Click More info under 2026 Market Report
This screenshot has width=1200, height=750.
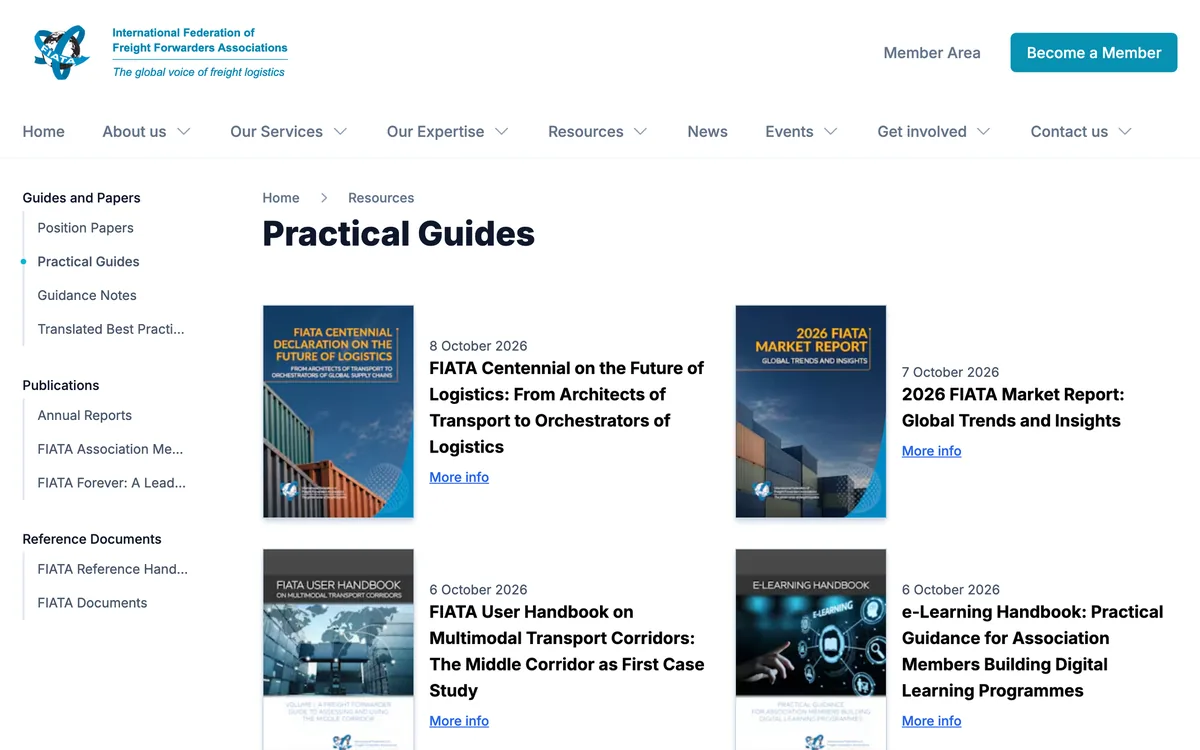pos(931,451)
